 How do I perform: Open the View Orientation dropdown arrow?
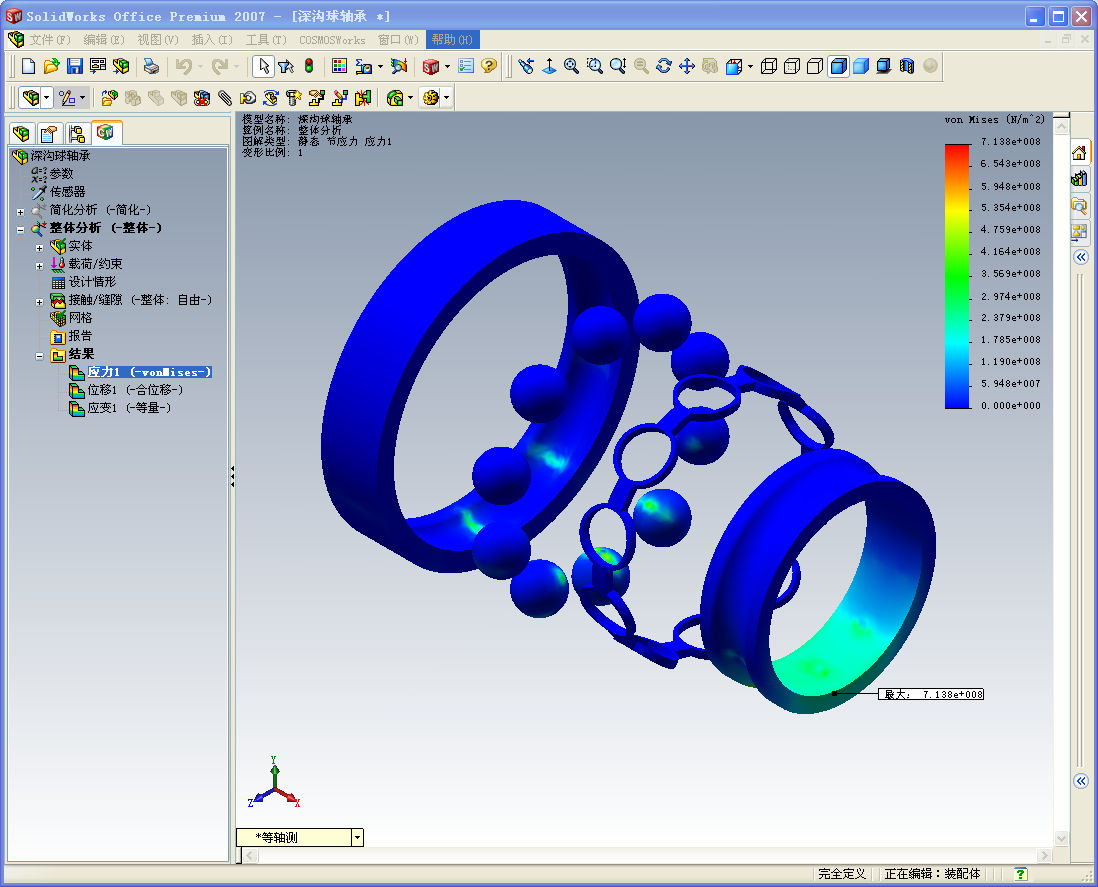point(750,67)
